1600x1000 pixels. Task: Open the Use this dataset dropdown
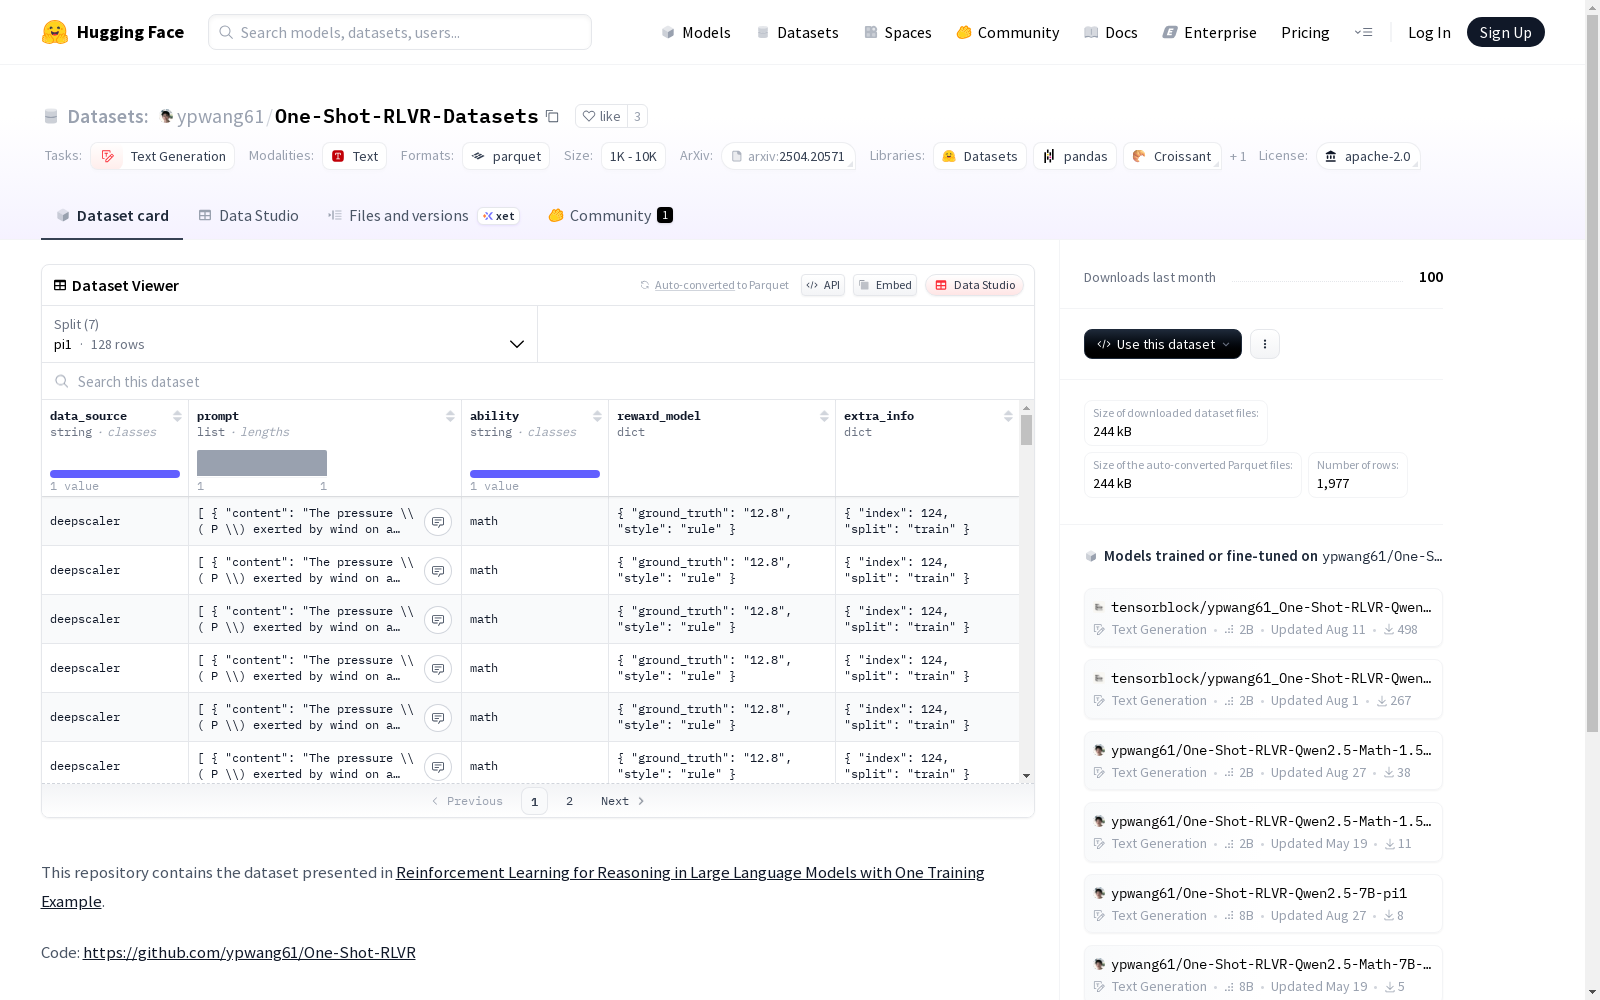[x=1163, y=344]
